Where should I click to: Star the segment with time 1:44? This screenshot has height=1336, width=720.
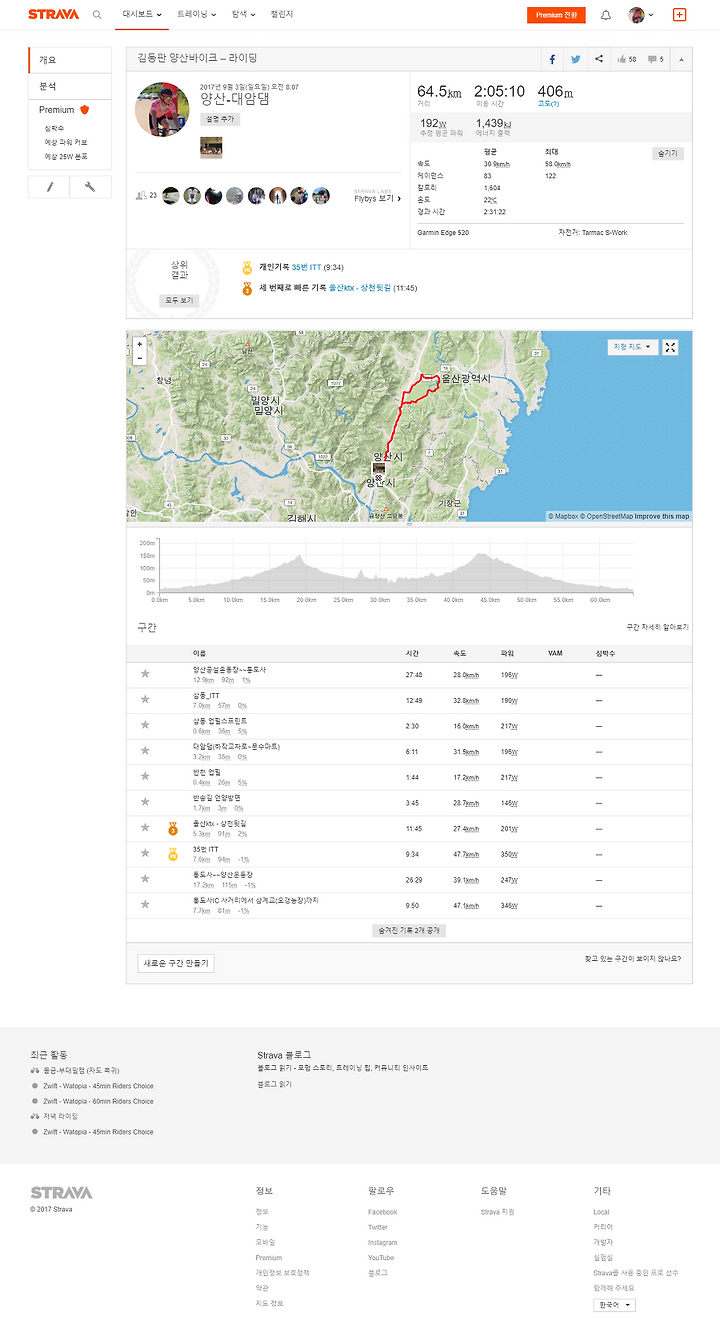145,777
